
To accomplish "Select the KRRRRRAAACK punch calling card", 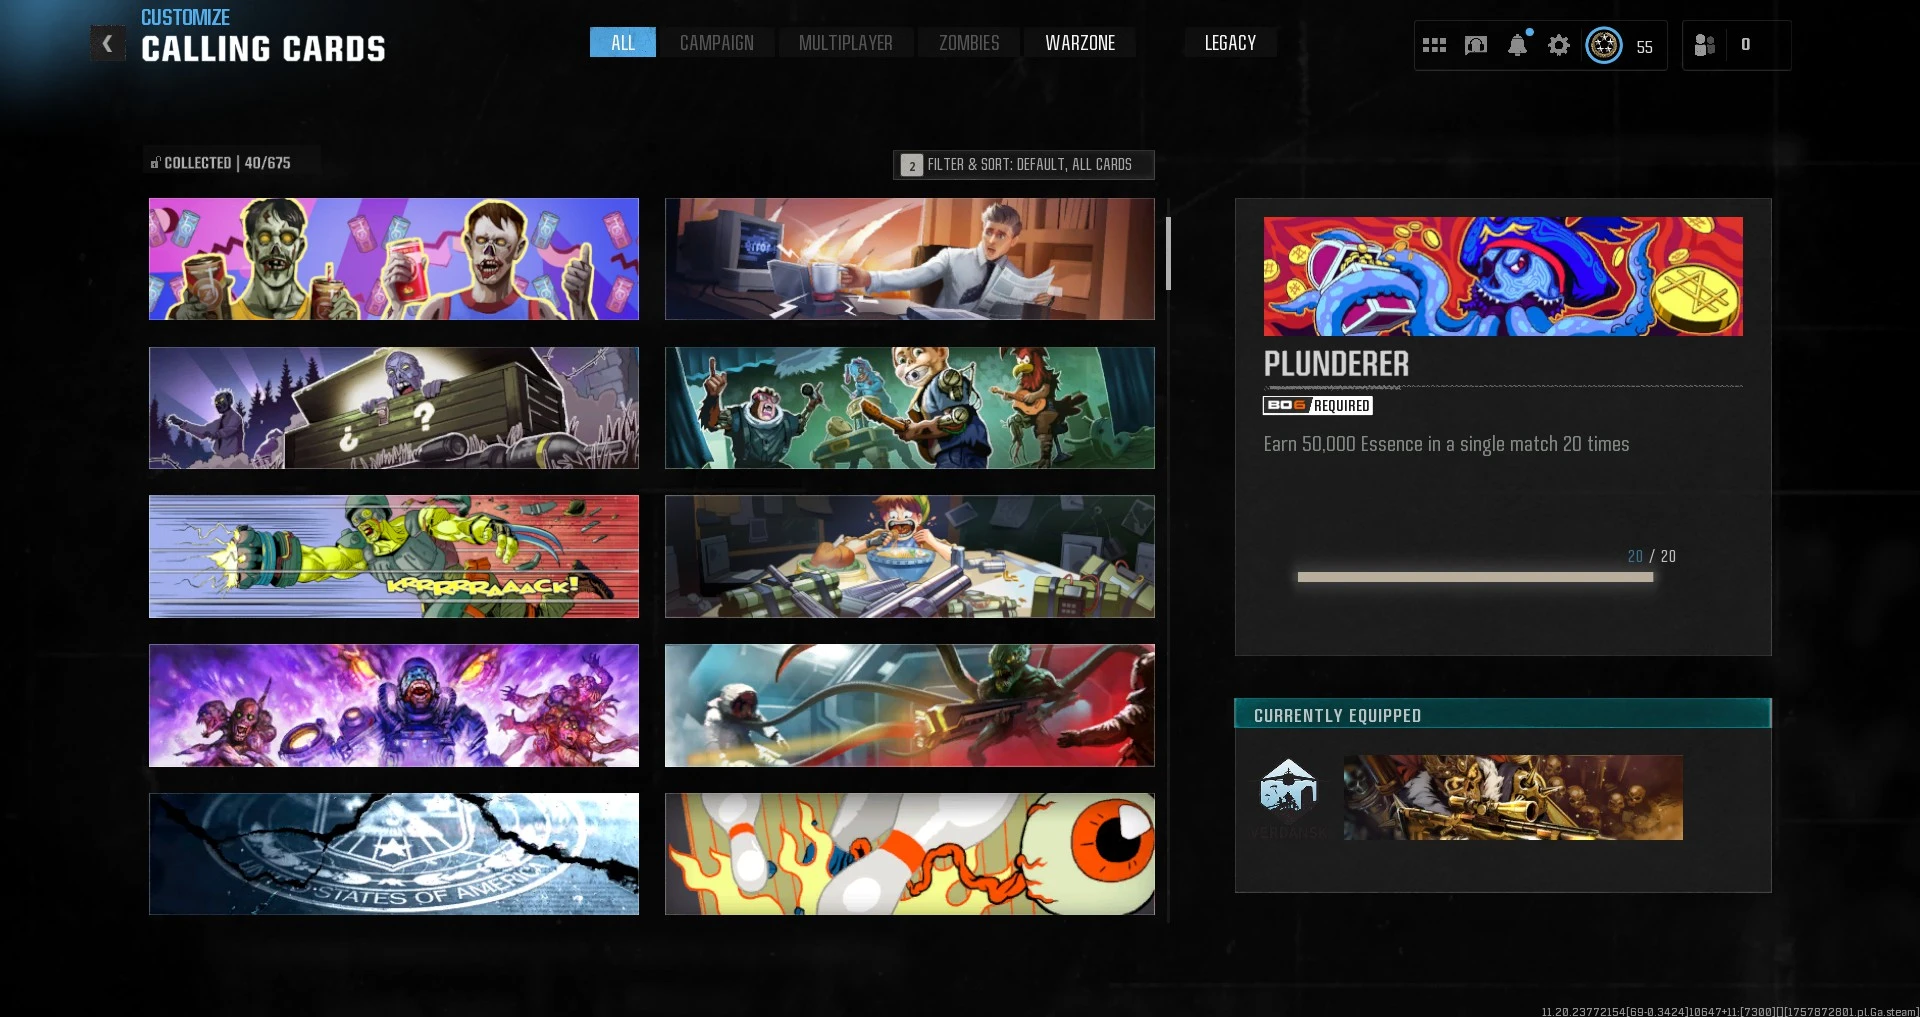I will tap(394, 557).
